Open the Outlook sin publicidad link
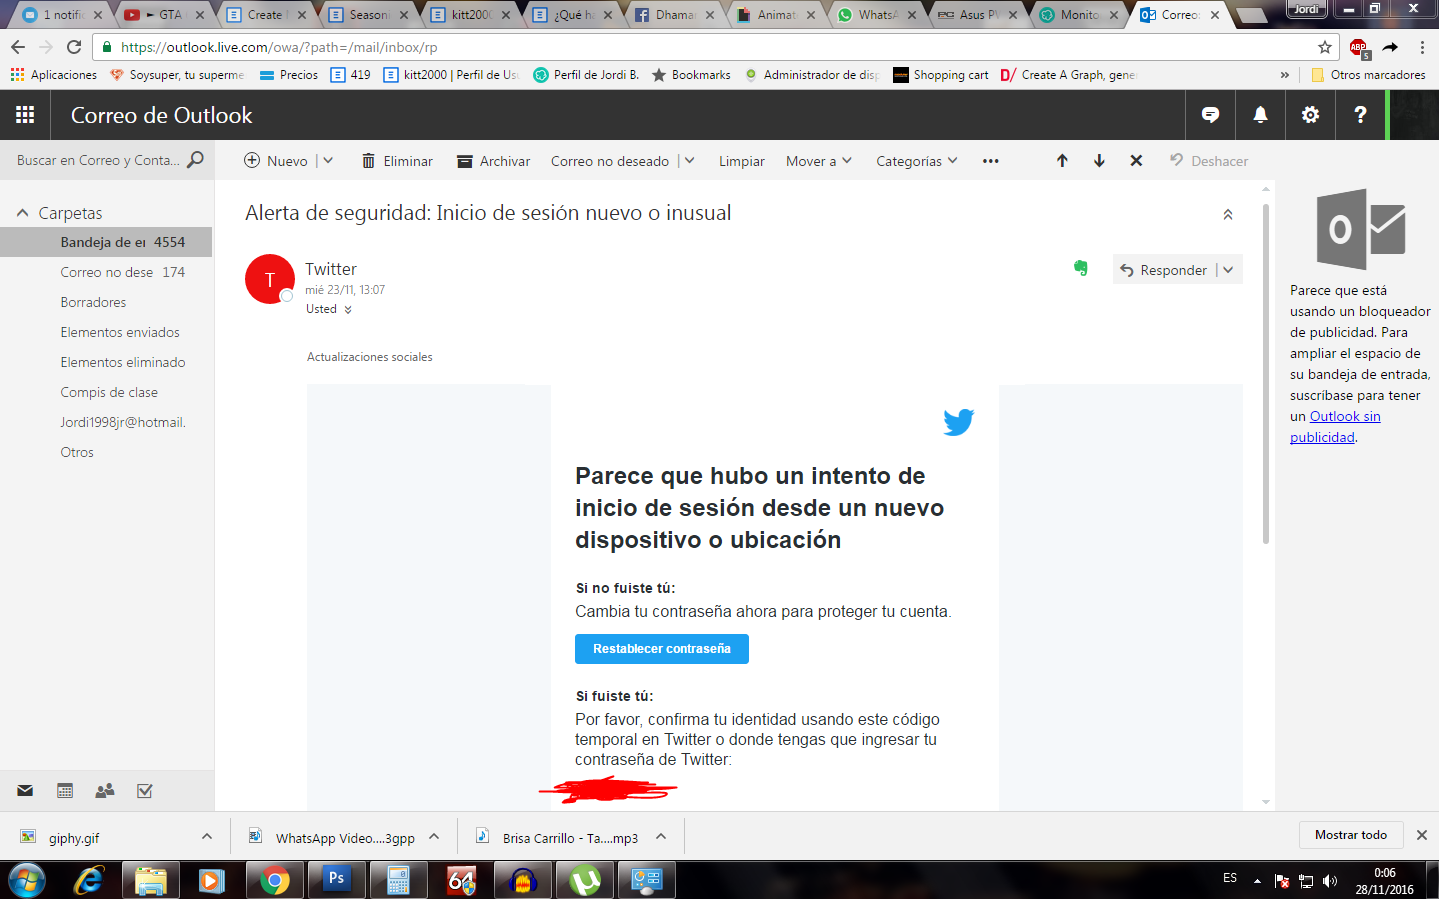 (x=1335, y=427)
